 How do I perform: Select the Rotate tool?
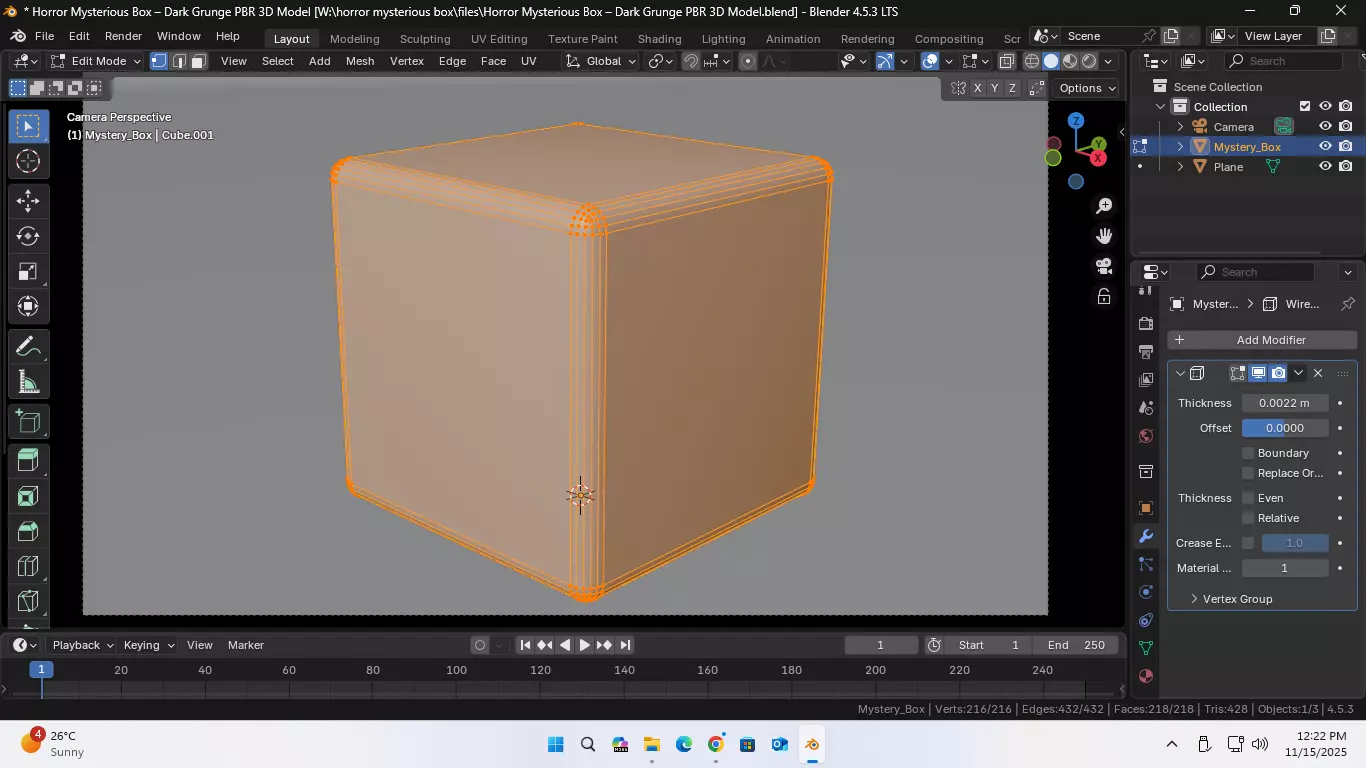[x=28, y=236]
